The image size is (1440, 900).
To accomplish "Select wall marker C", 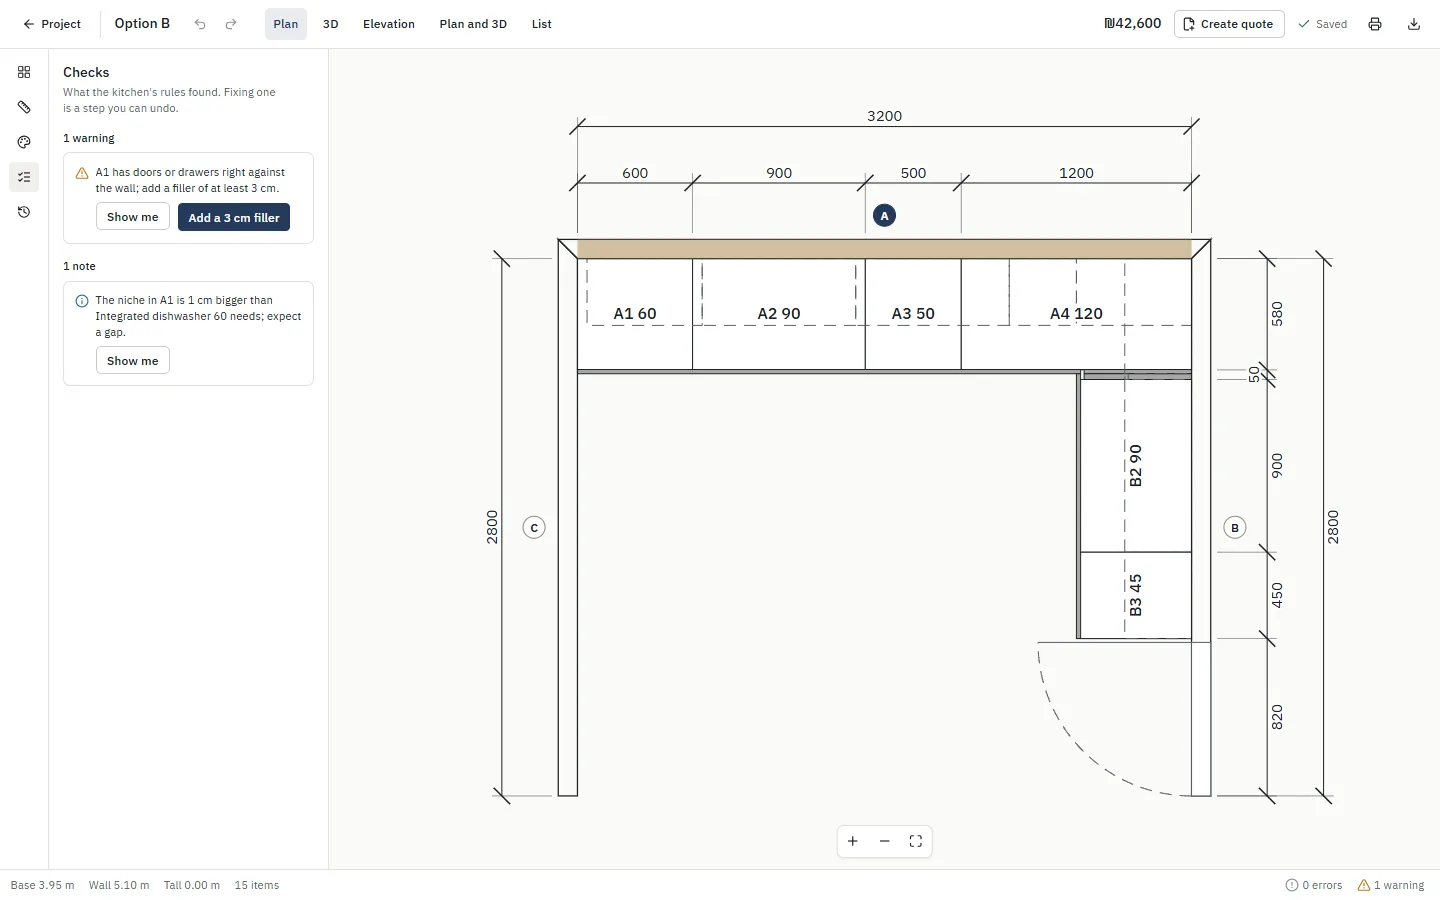I will point(534,528).
